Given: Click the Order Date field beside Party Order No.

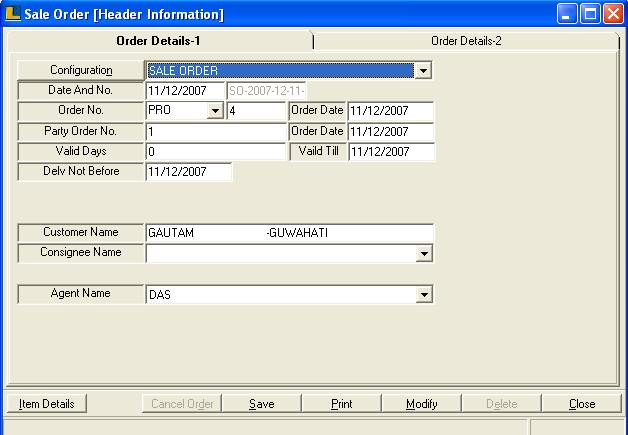Looking at the screenshot, I should point(391,131).
